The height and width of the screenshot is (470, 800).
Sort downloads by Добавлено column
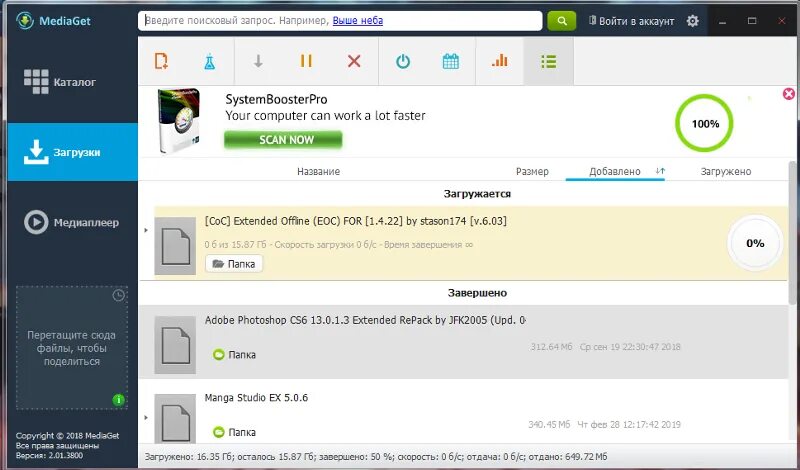[x=614, y=172]
